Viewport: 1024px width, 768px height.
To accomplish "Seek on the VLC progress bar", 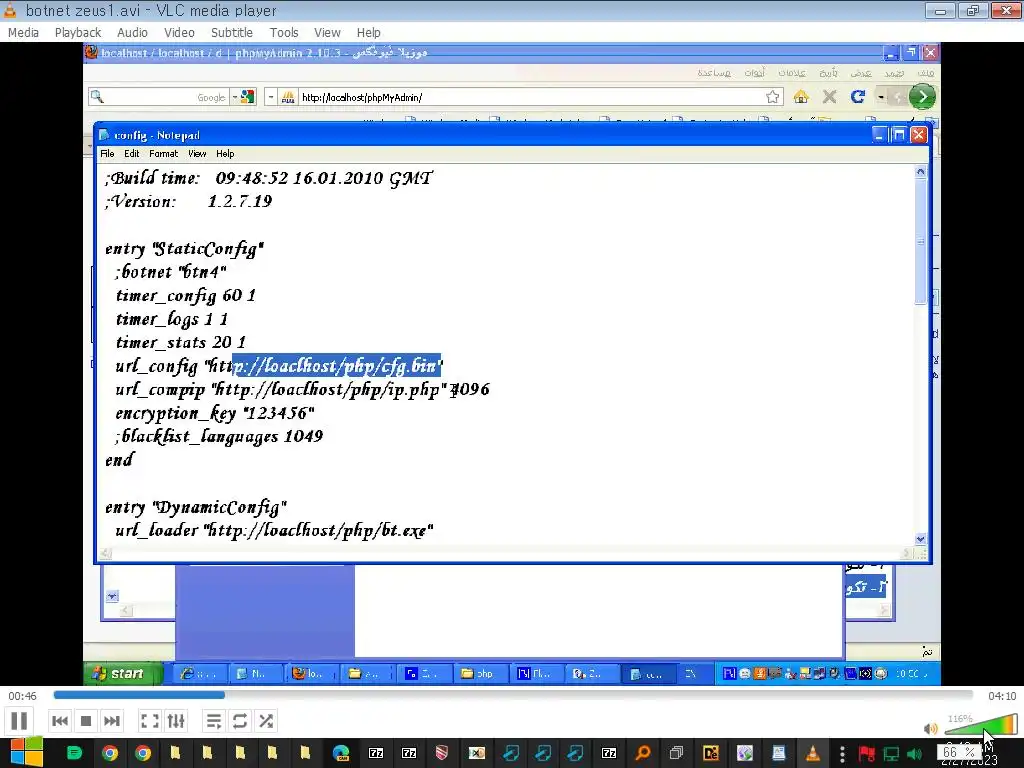I will pos(513,696).
